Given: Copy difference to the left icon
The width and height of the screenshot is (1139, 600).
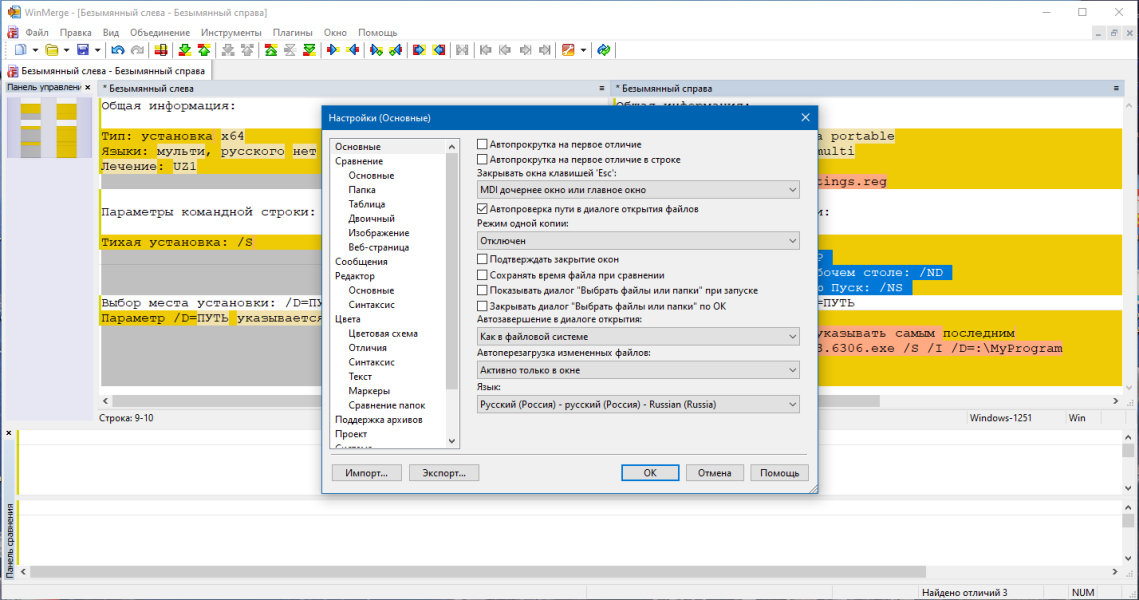Looking at the screenshot, I should pos(353,50).
